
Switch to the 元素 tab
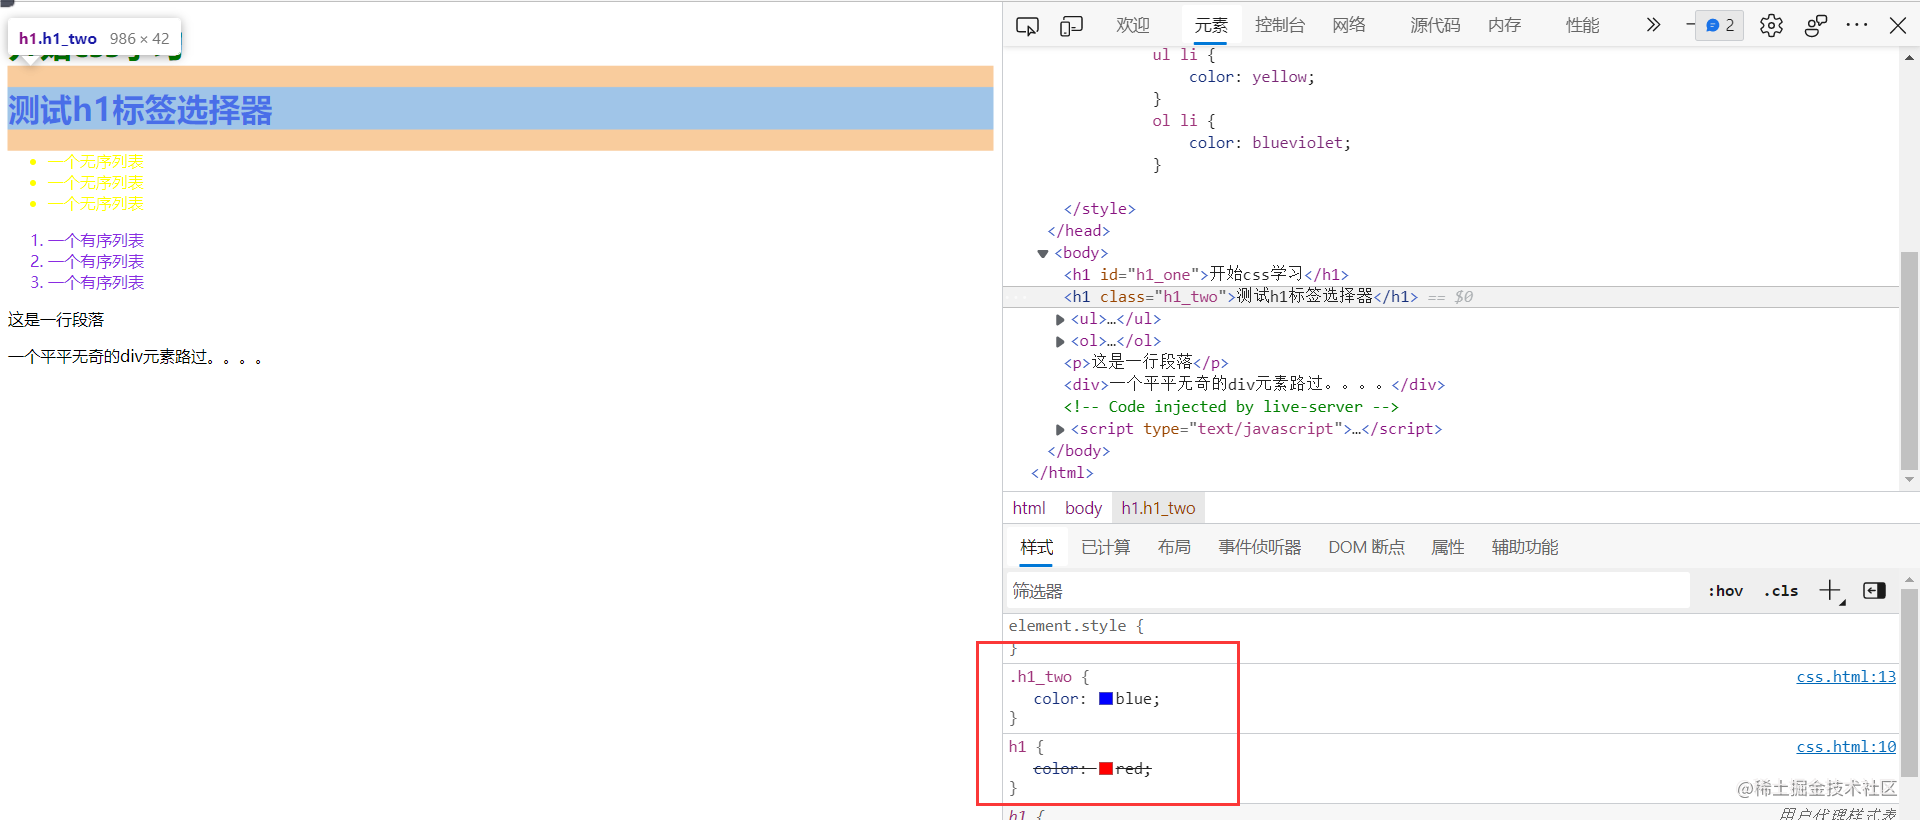1211,25
